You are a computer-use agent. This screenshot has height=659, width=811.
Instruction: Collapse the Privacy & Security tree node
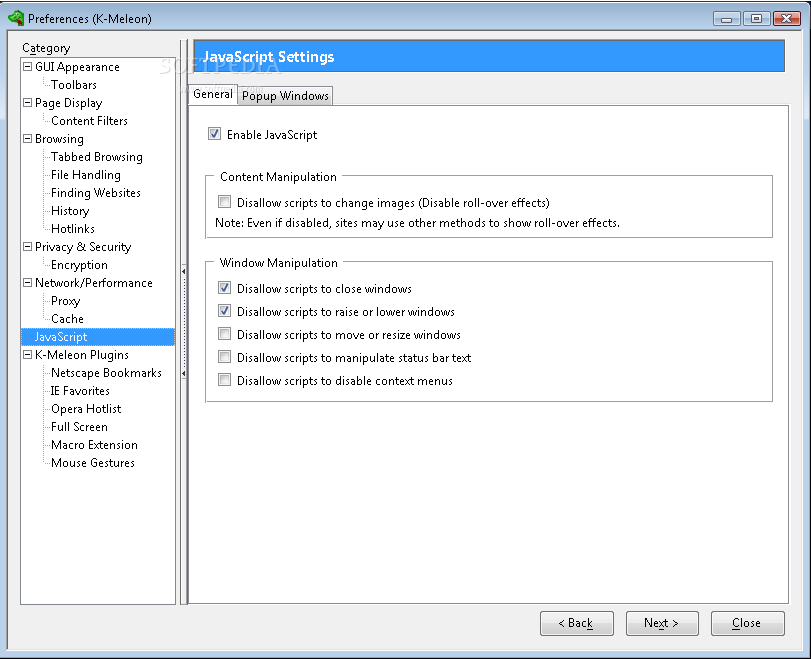(x=27, y=247)
